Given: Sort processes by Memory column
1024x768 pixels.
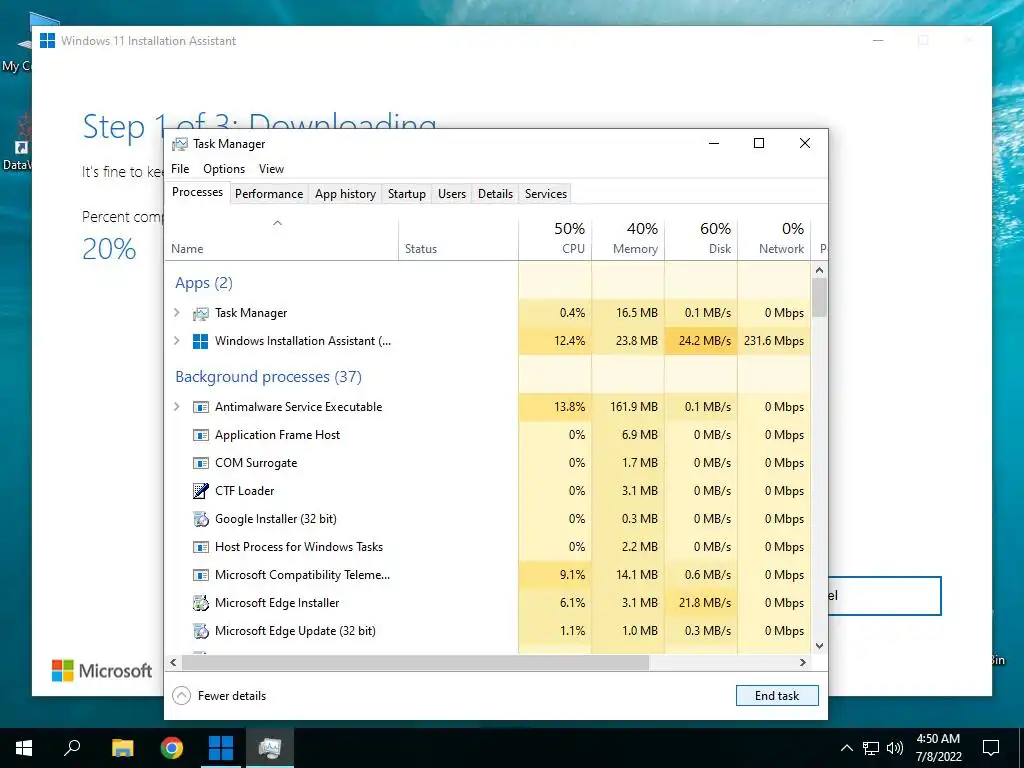Looking at the screenshot, I should pyautogui.click(x=628, y=239).
